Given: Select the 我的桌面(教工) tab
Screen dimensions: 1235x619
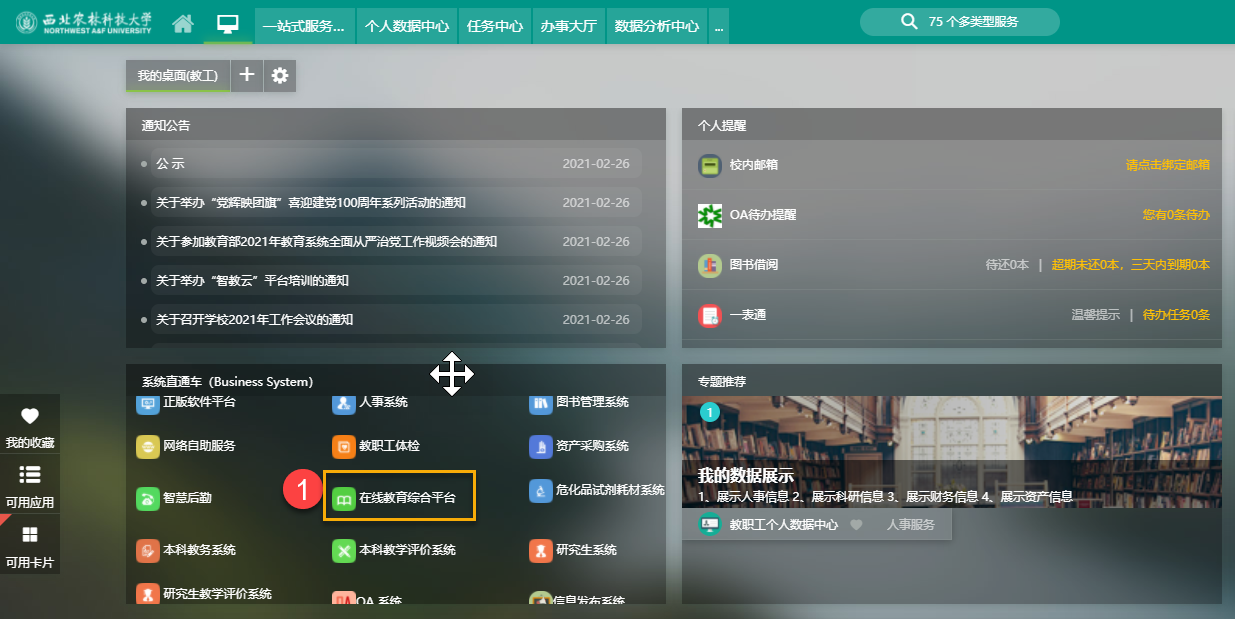Looking at the screenshot, I should (178, 75).
